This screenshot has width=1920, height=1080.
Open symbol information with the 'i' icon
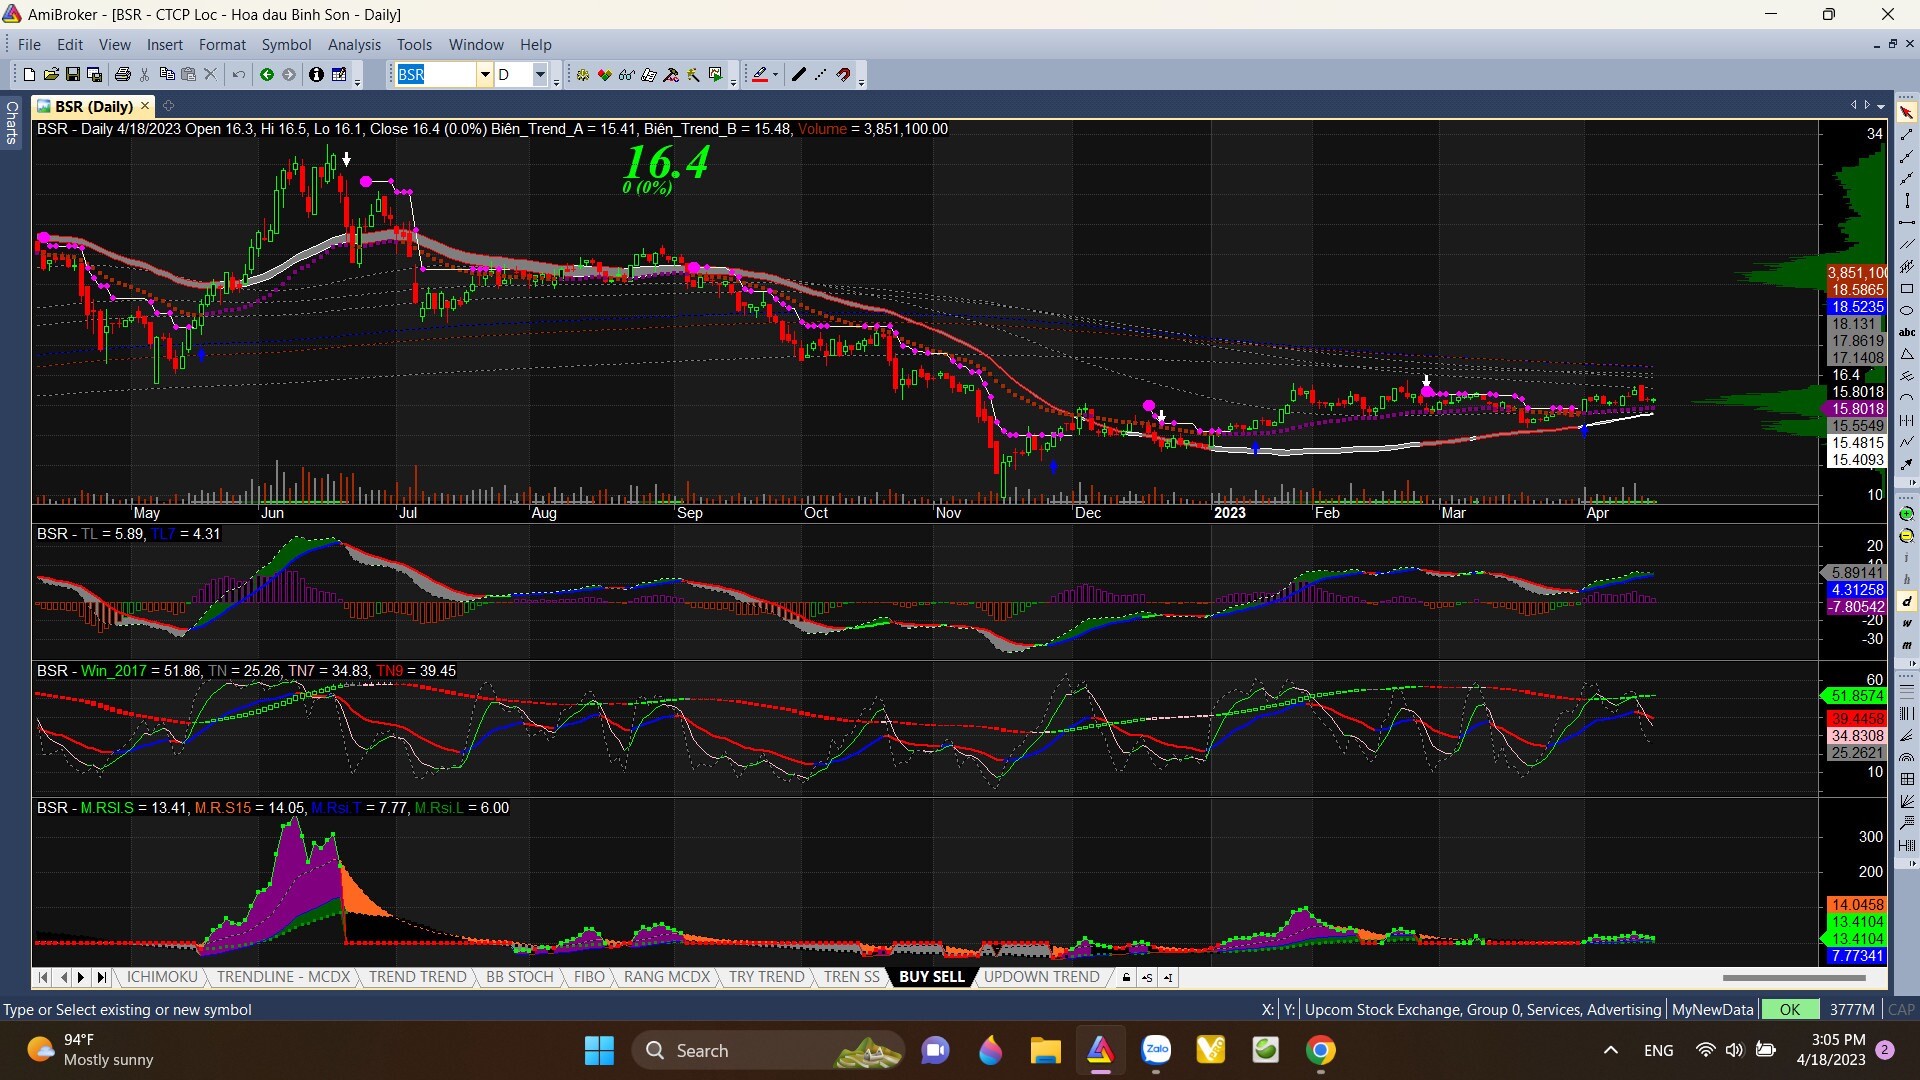[316, 75]
